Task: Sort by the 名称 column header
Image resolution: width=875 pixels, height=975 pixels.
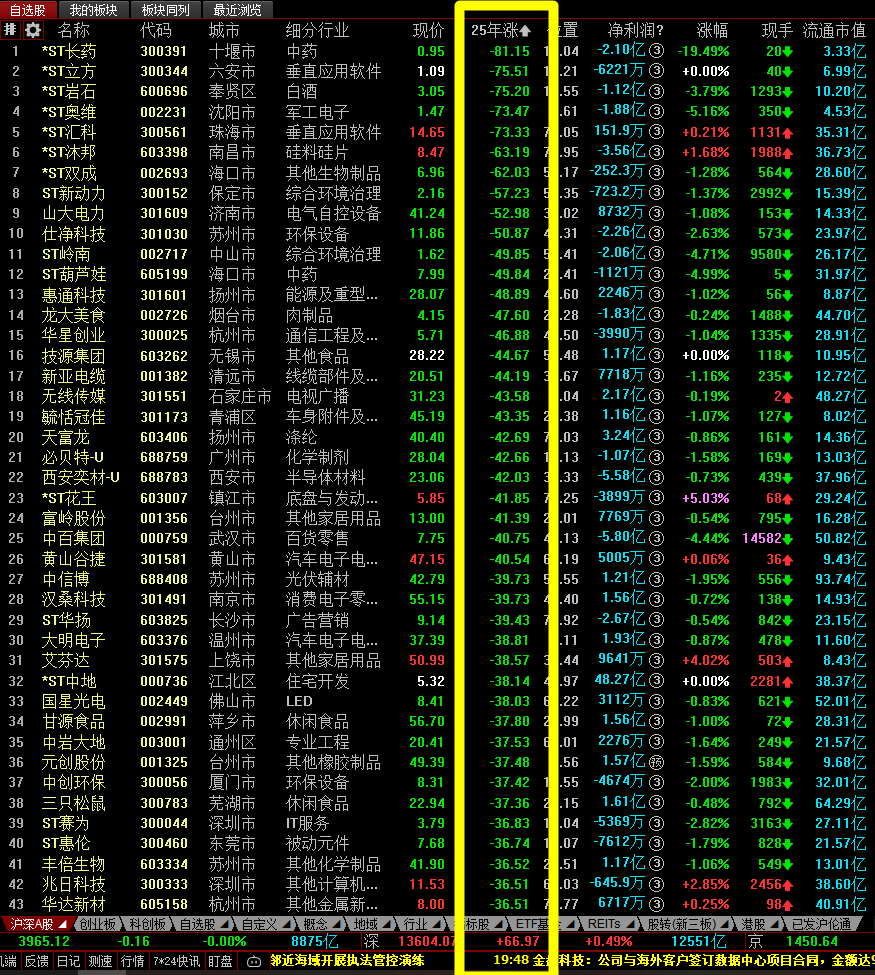Action: tap(73, 30)
